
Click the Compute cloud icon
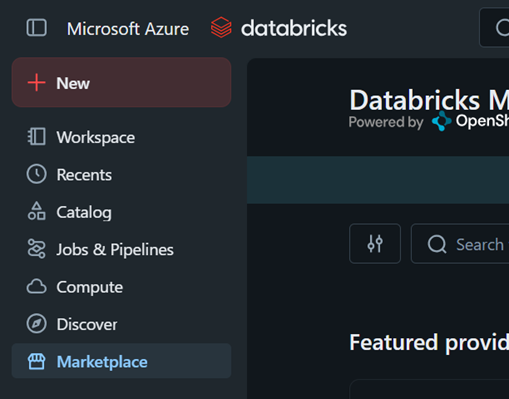pos(36,286)
